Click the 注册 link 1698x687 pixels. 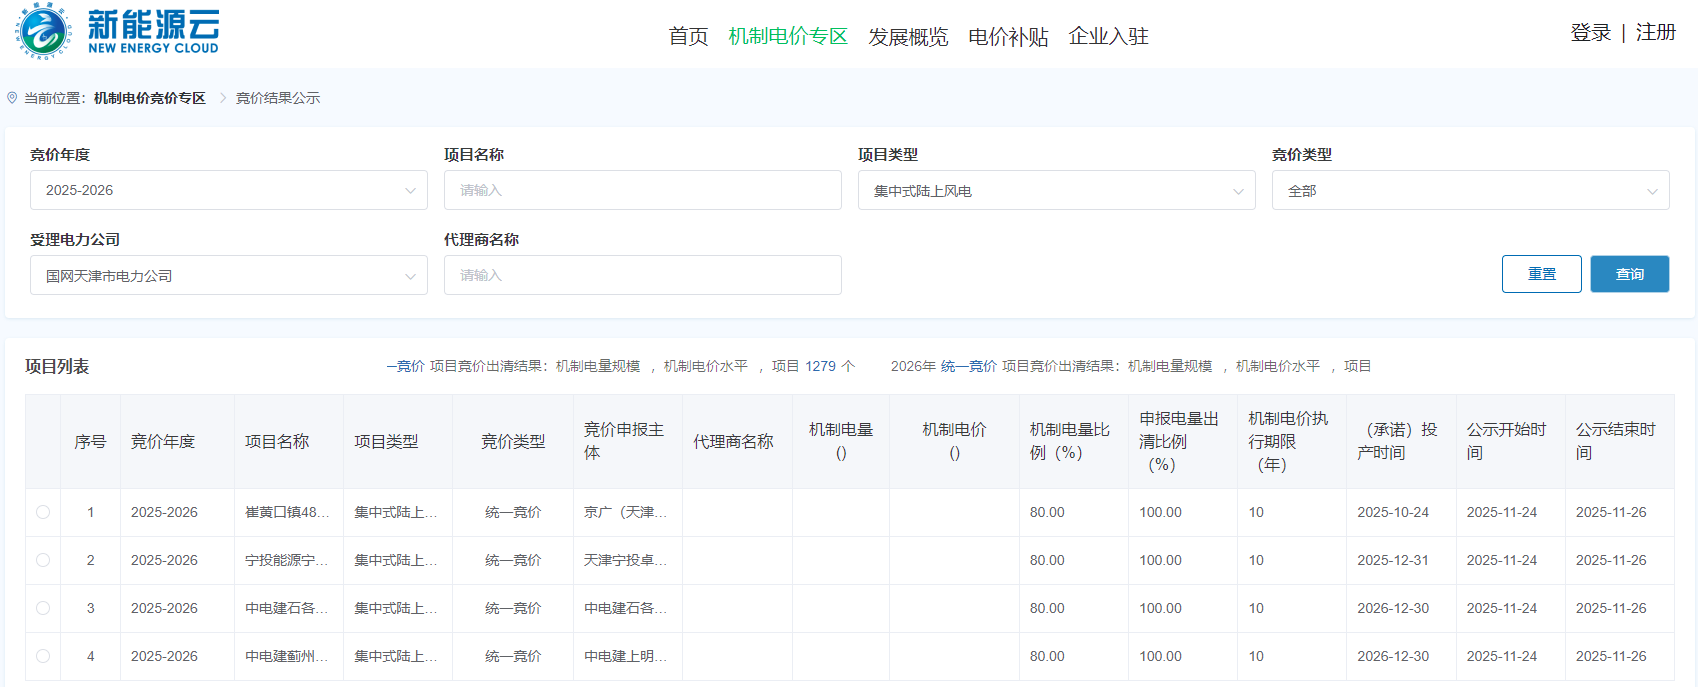tap(1656, 33)
